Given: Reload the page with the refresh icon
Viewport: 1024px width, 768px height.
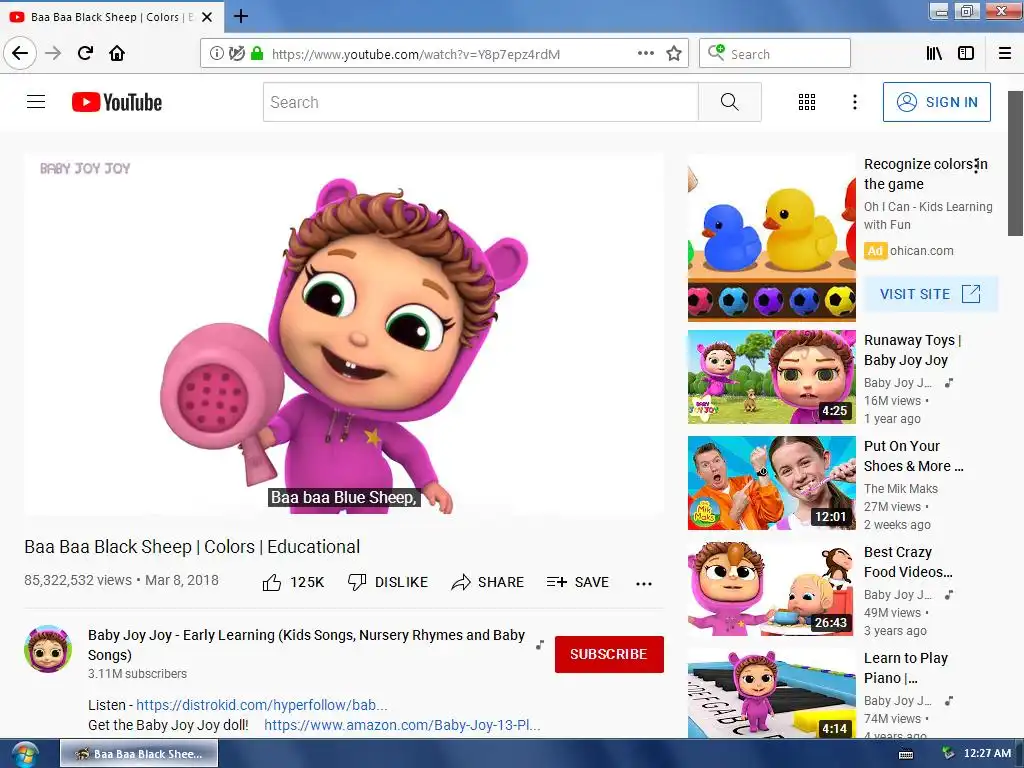Looking at the screenshot, I should click(x=85, y=53).
